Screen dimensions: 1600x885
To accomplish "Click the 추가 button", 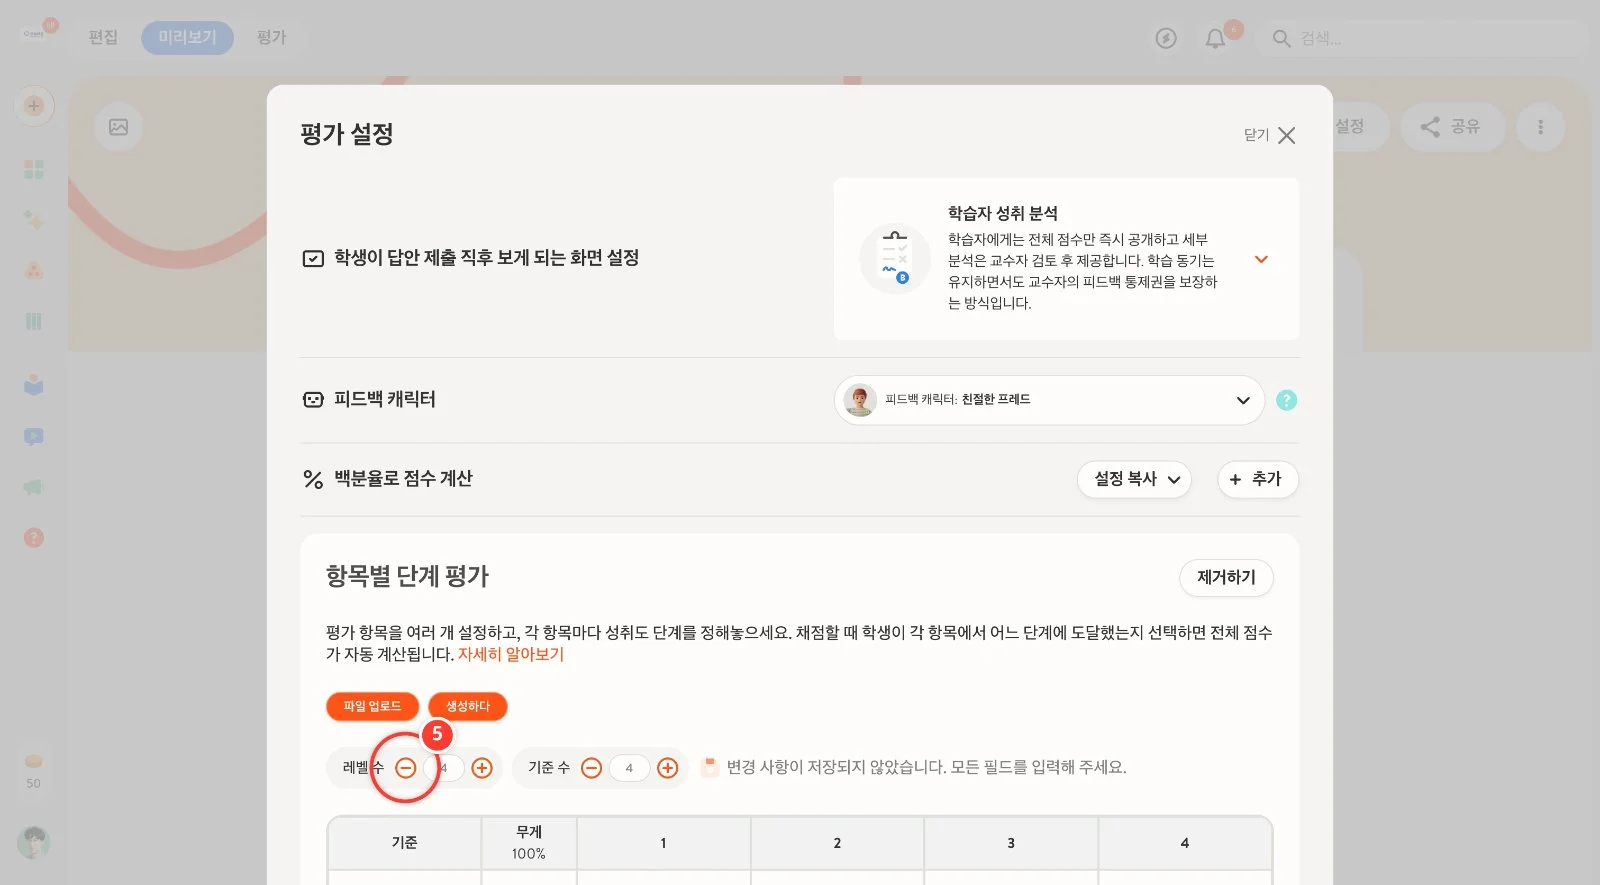I will [1257, 479].
